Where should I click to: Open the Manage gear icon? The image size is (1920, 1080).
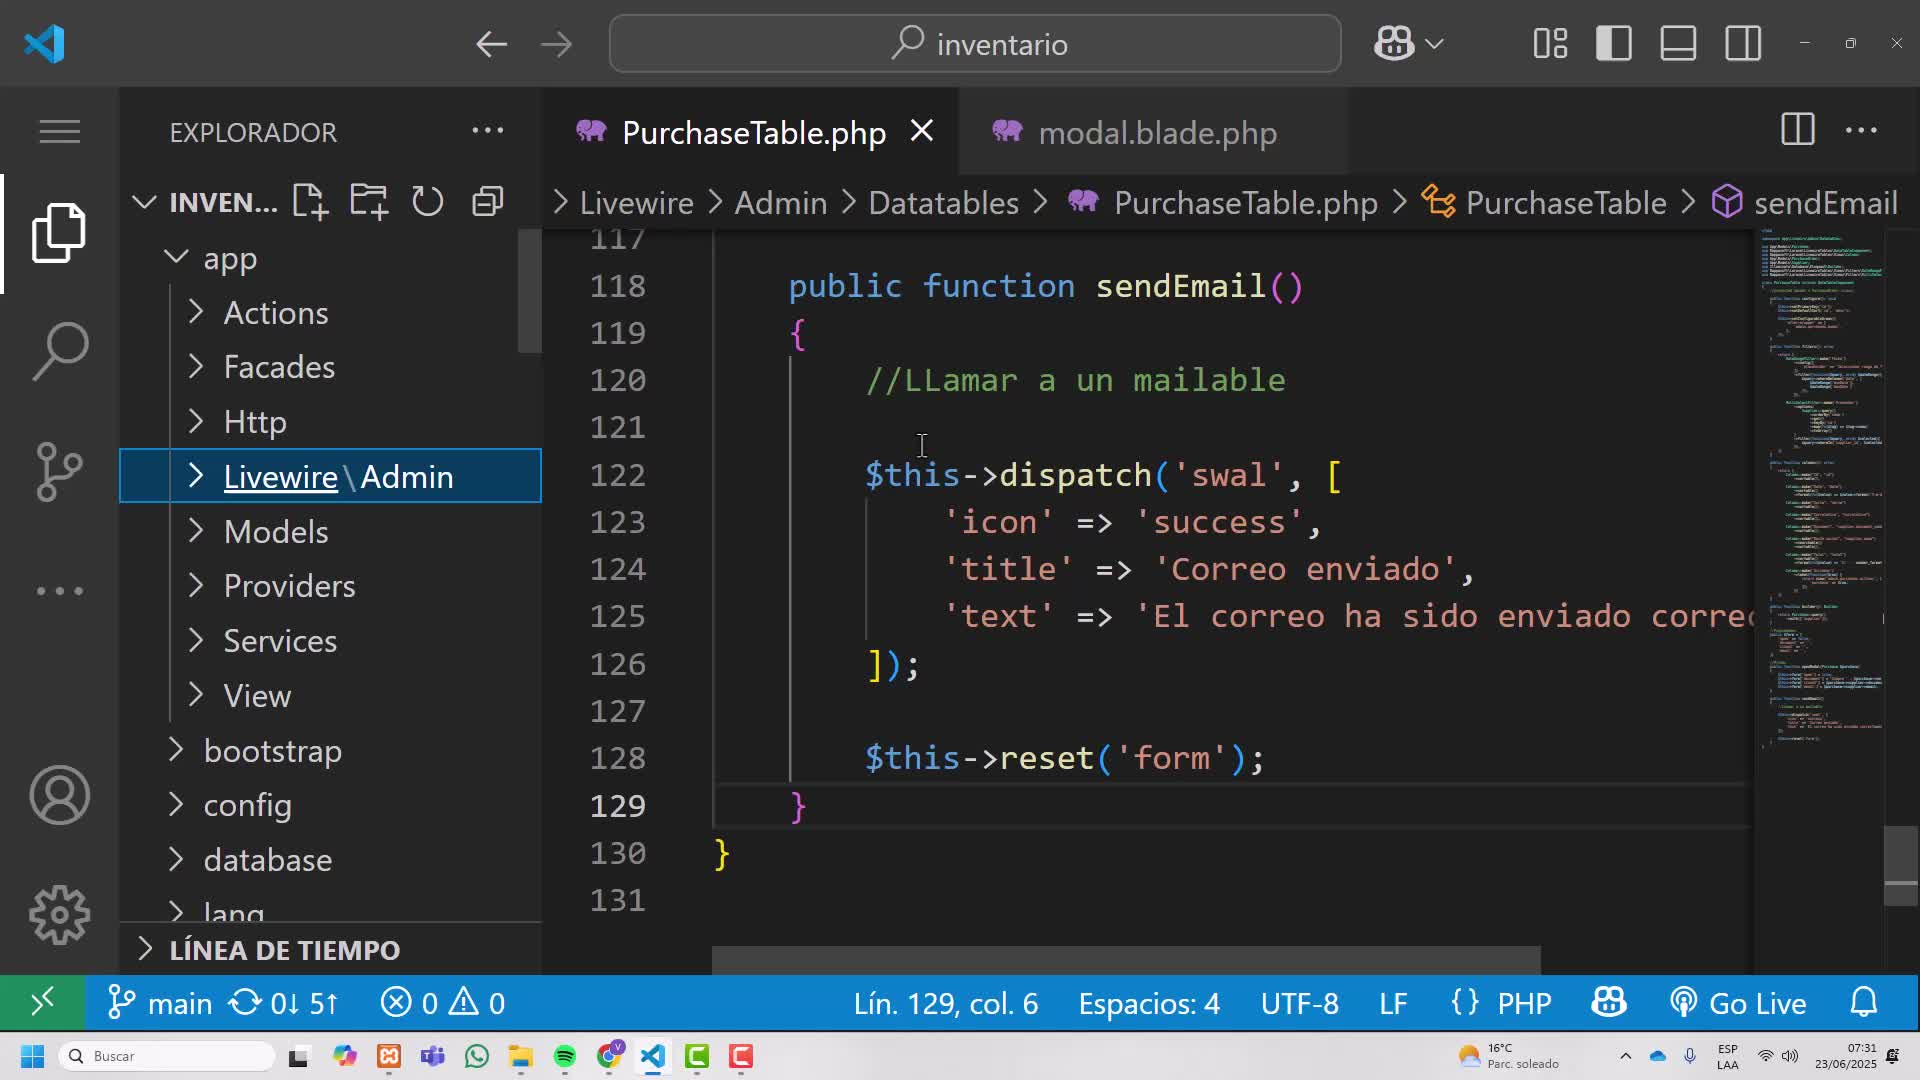[60, 915]
